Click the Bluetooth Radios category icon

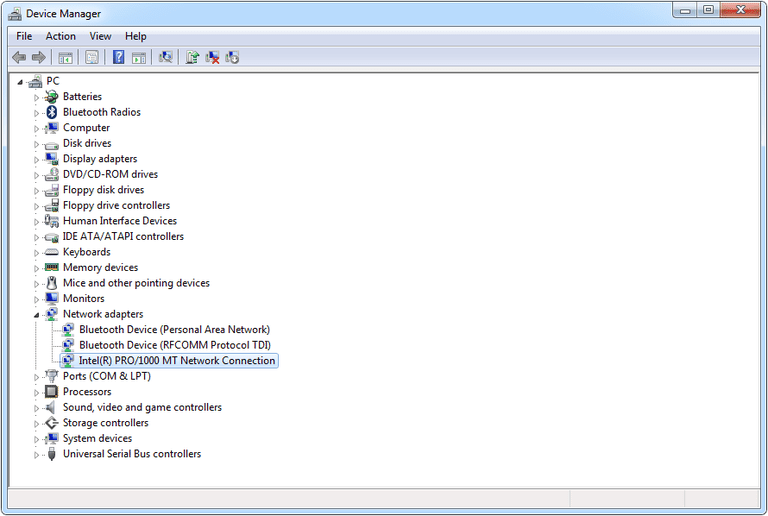51,112
